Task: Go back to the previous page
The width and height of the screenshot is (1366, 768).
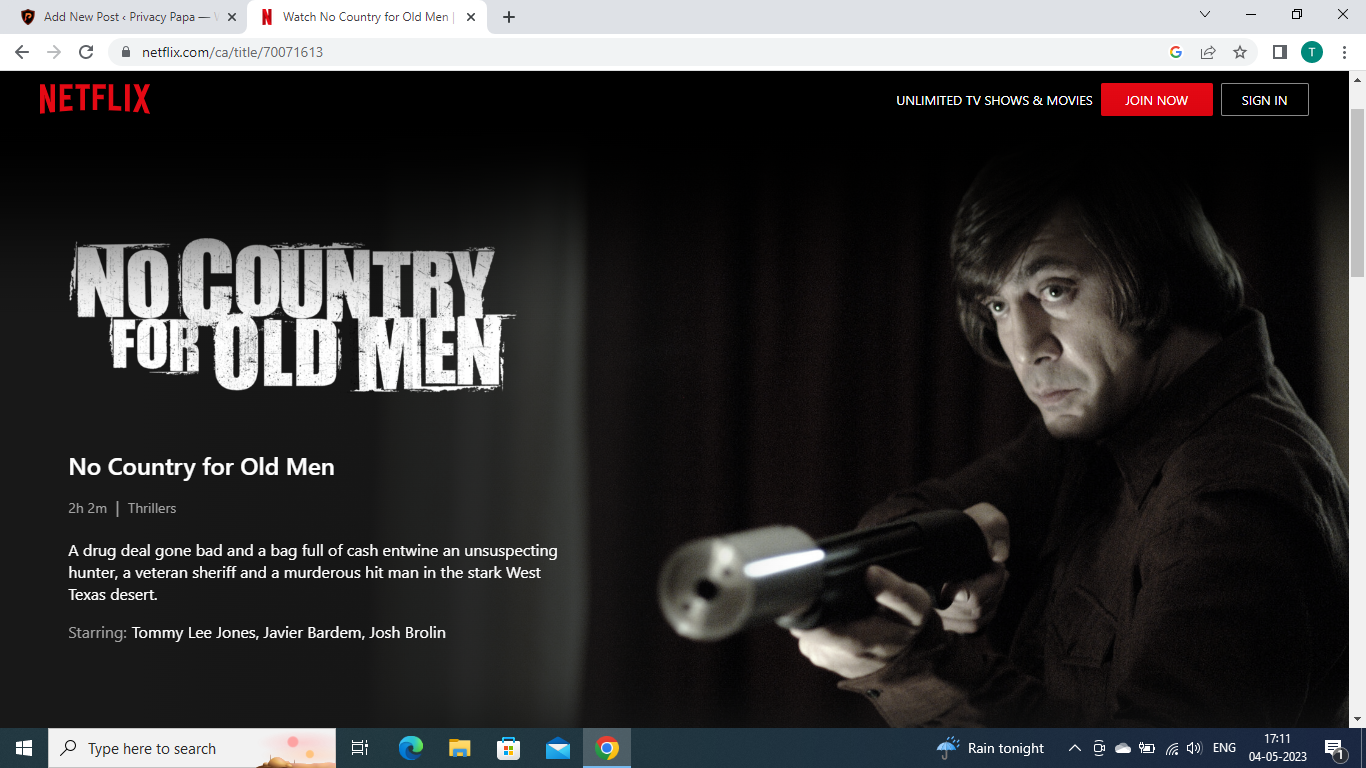Action: [22, 52]
